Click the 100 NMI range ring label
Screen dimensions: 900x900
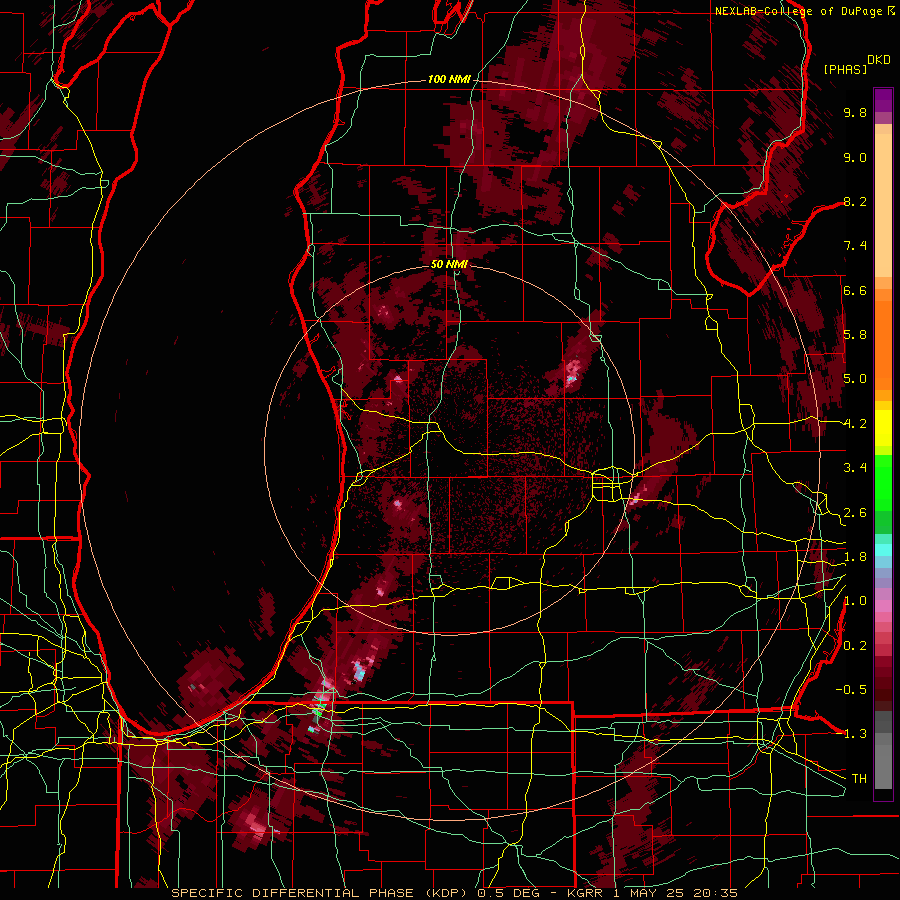click(449, 79)
